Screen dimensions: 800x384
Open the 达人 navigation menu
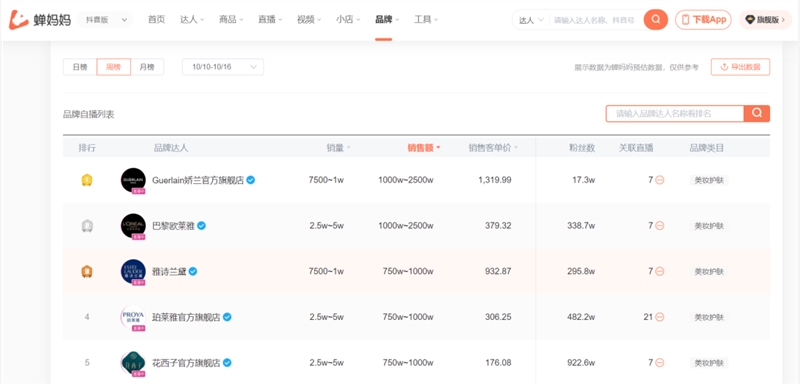192,20
